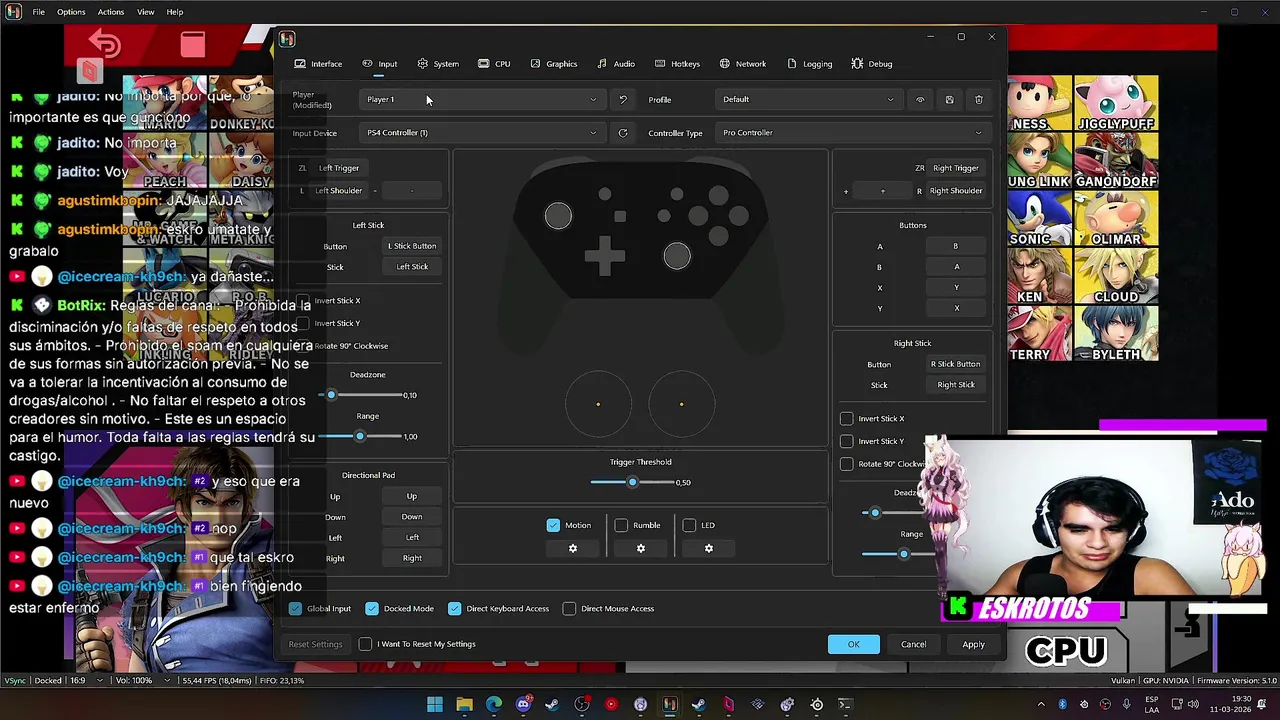
Task: Open Motion settings gear
Action: click(573, 548)
